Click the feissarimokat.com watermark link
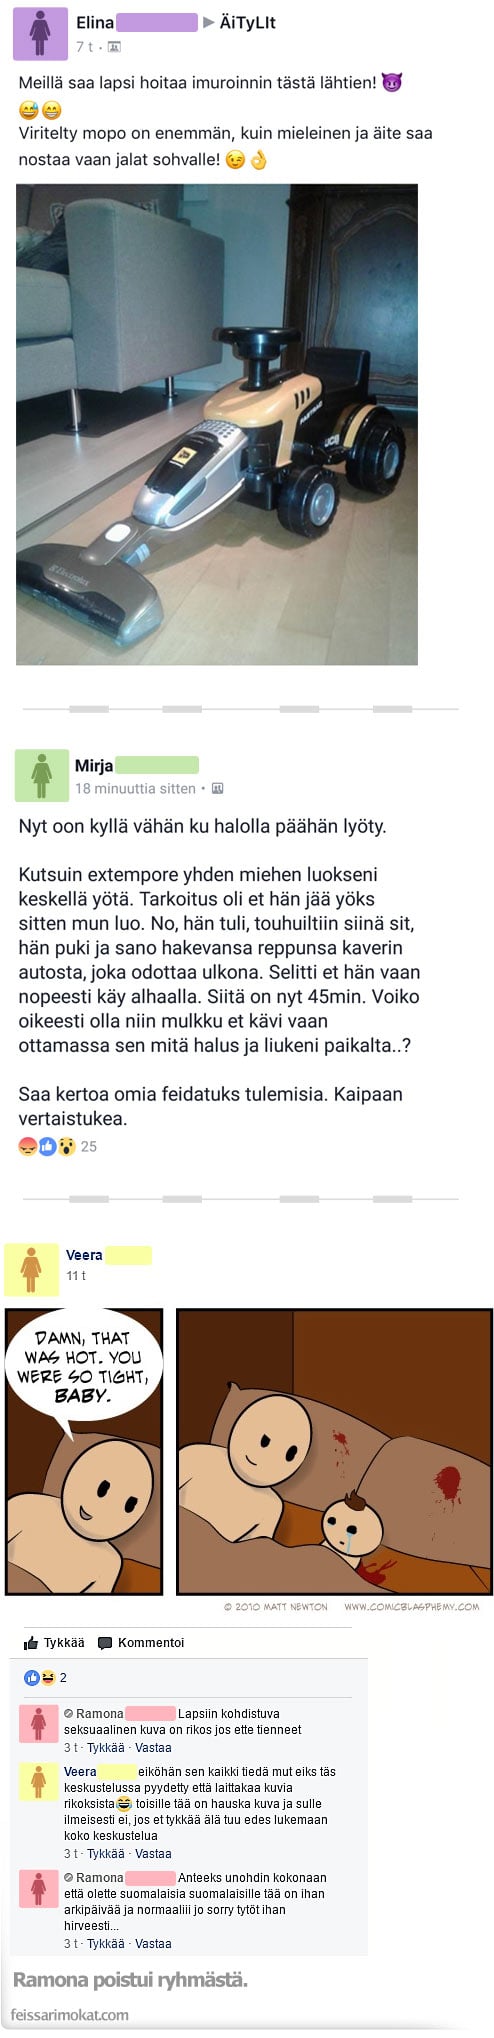This screenshot has height=2038, width=494. click(x=70, y=2014)
